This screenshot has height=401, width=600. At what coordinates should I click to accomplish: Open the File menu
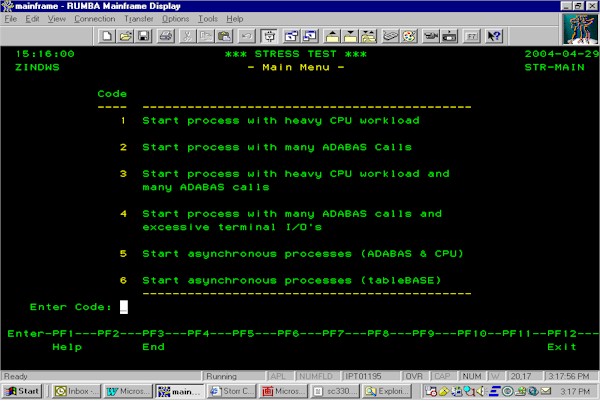pos(11,19)
